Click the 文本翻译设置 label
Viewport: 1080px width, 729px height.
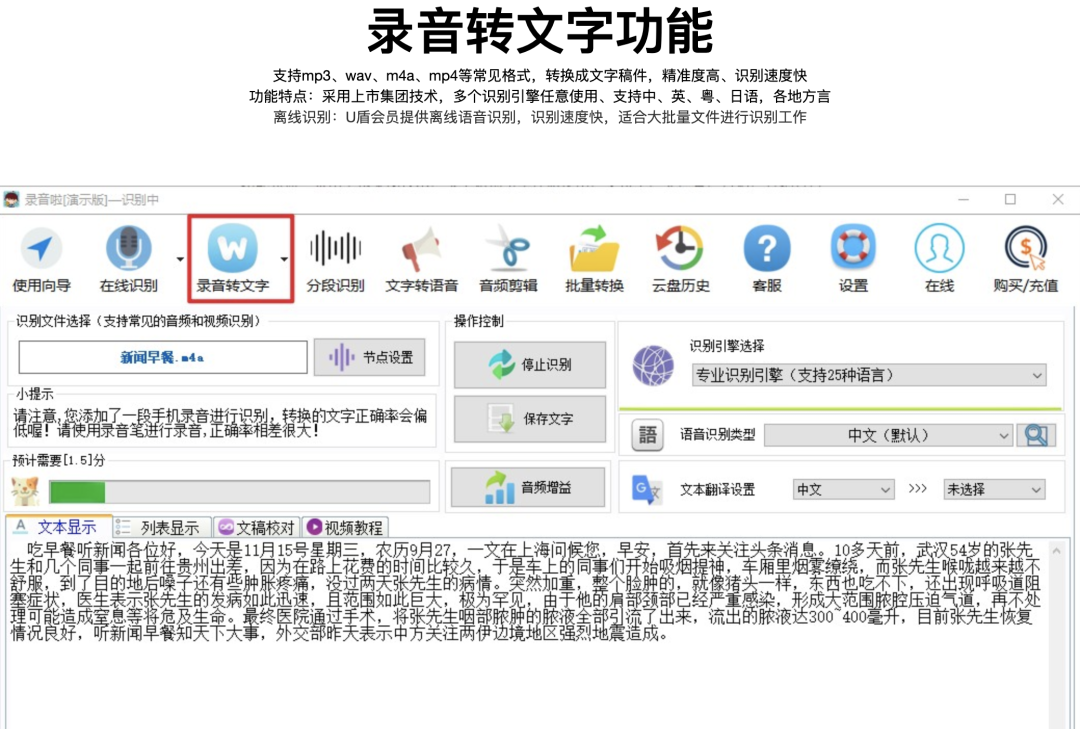coord(718,490)
